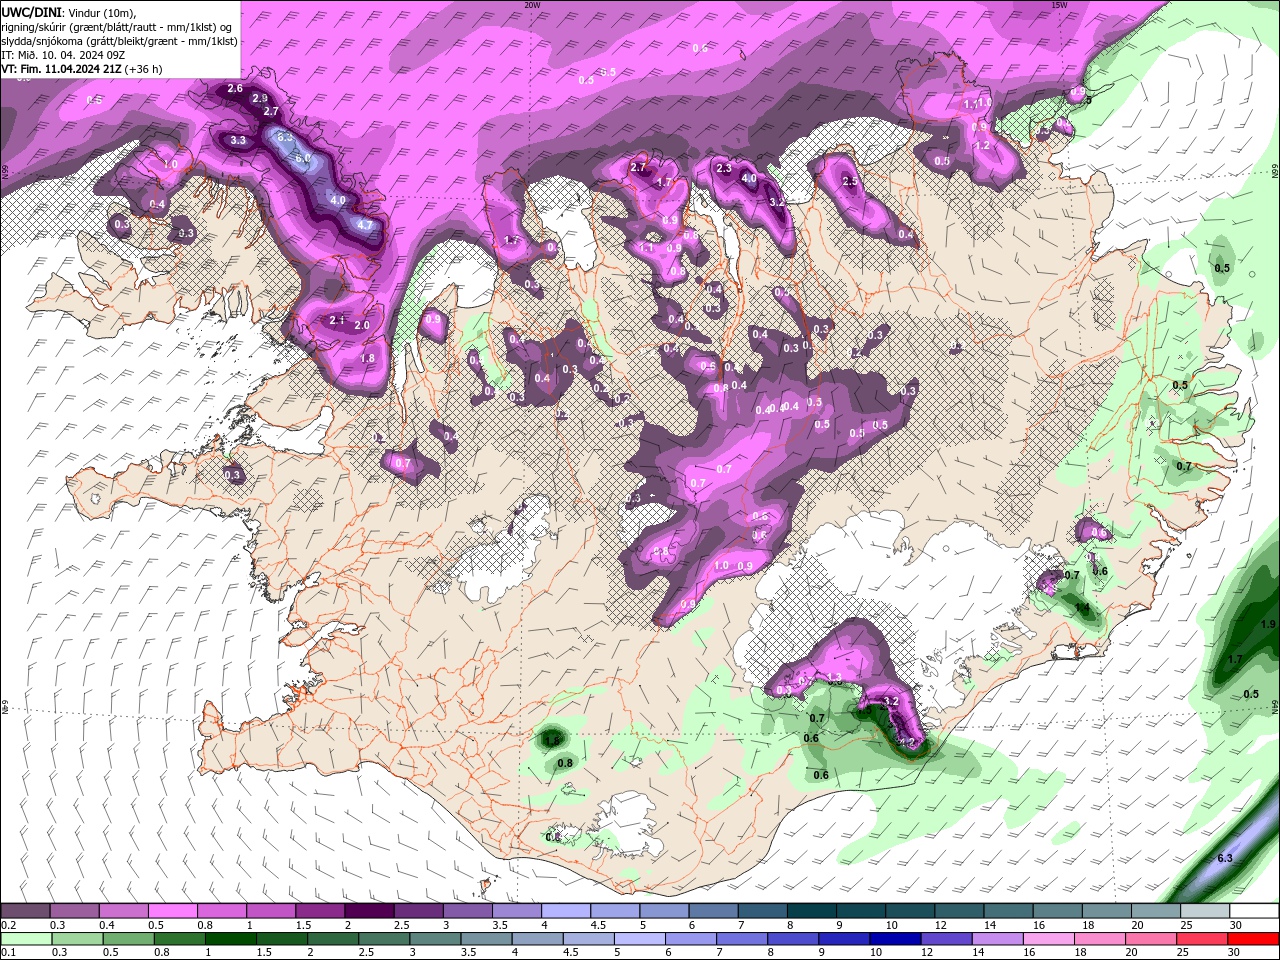
Task: Click the initial time 'IT: Mið. 10. 04. 2024 09Z'
Action: [63, 55]
